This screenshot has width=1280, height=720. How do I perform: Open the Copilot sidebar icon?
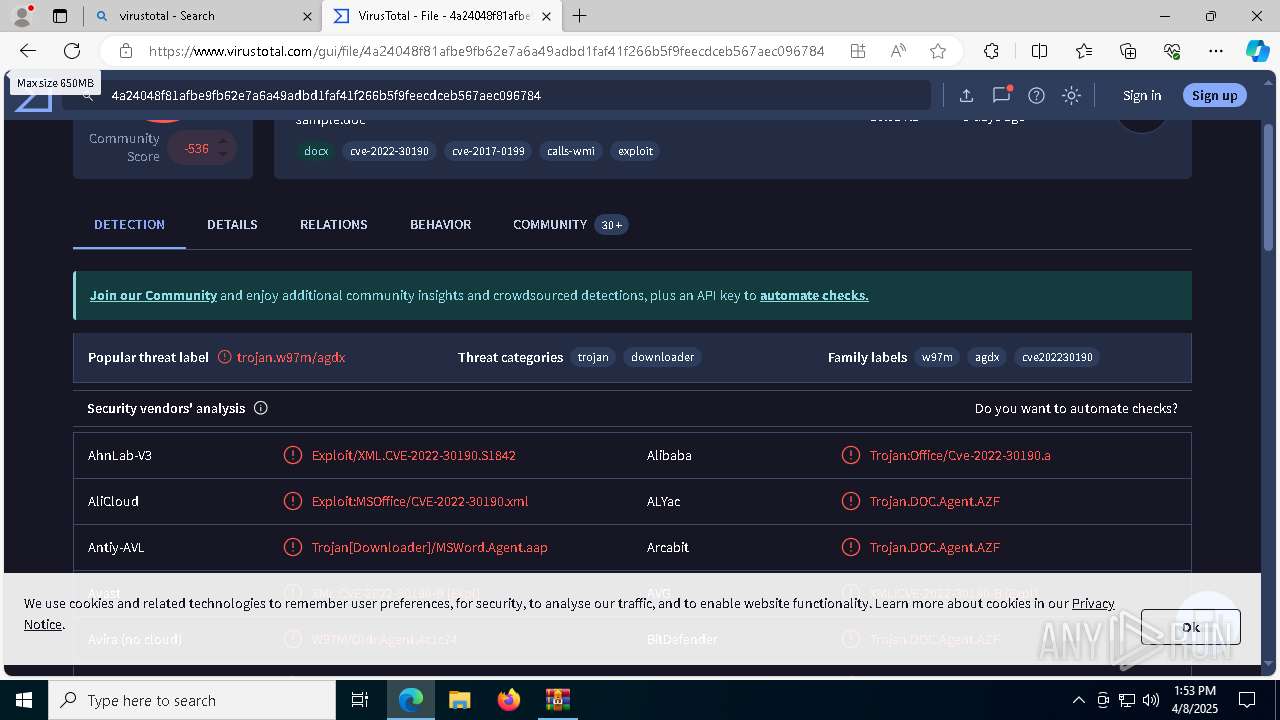[x=1257, y=51]
